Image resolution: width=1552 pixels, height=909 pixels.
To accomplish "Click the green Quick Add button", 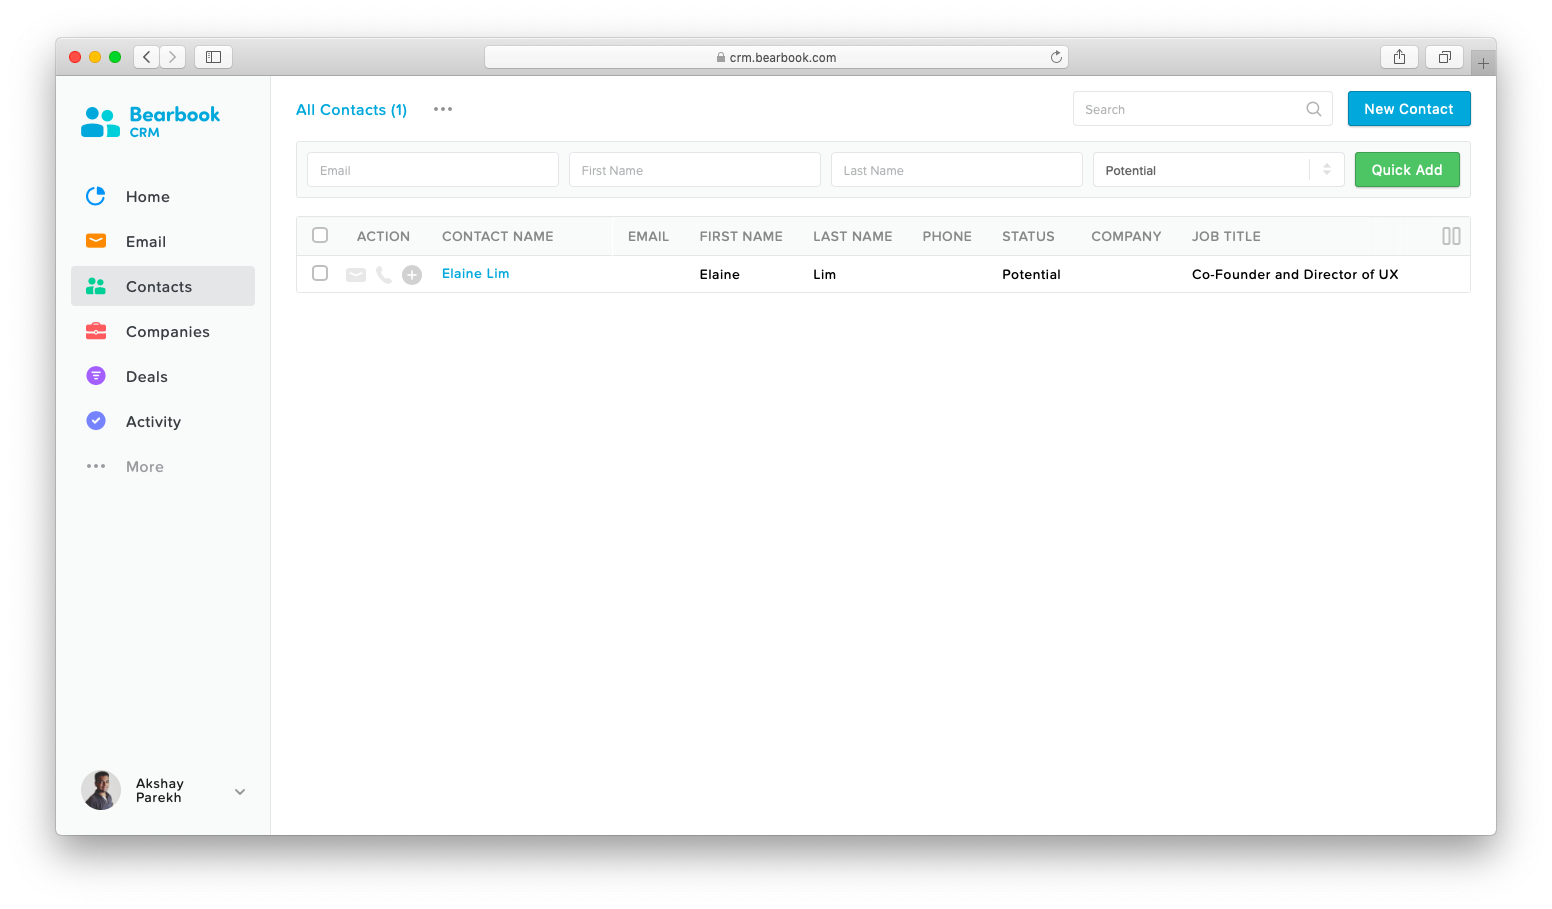I will (1407, 170).
